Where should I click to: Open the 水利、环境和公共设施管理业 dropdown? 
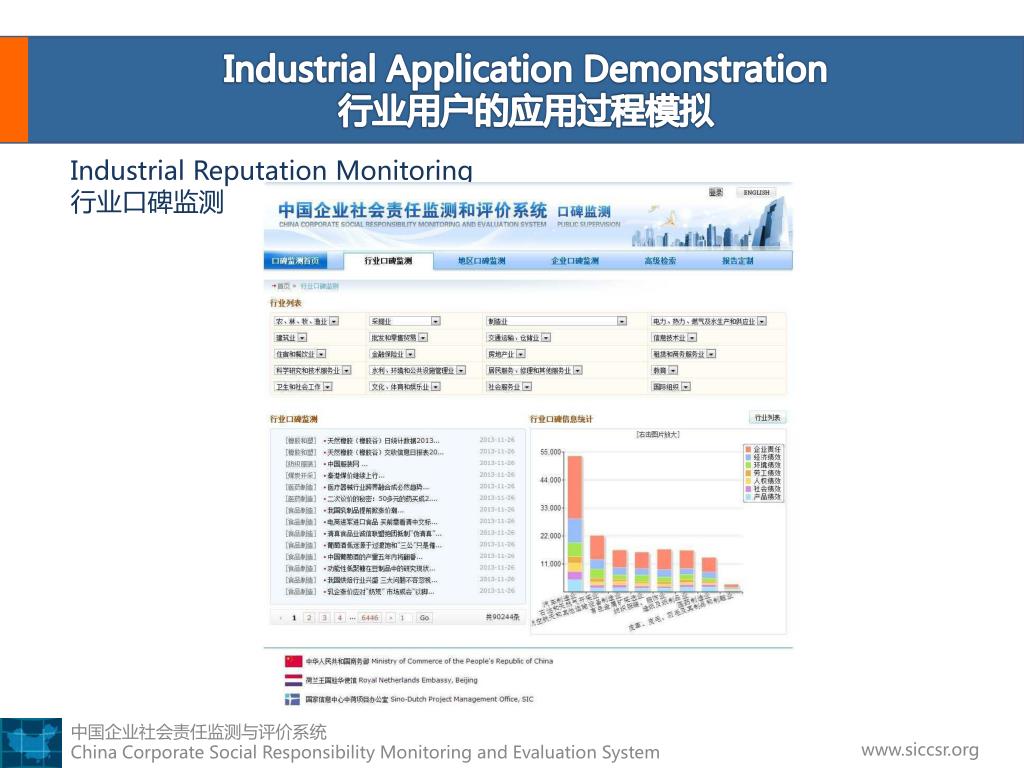(418, 370)
